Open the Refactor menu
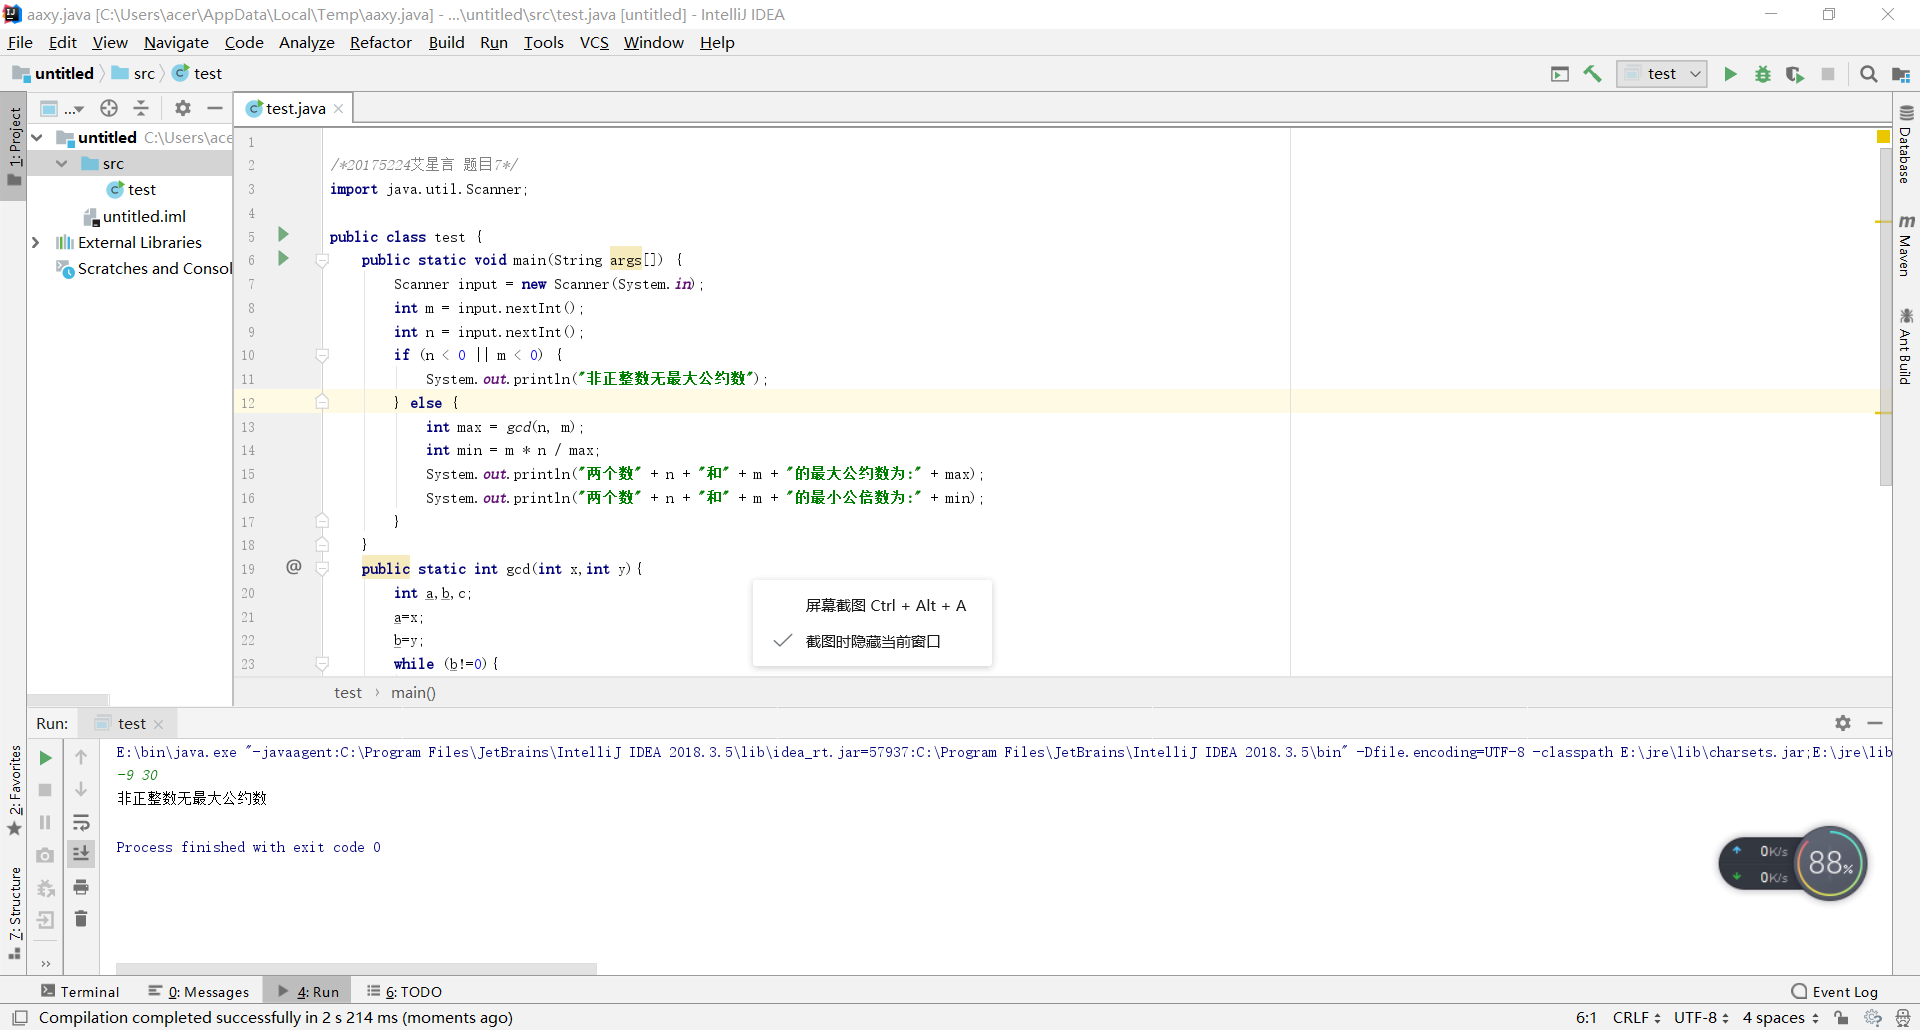 tap(380, 42)
